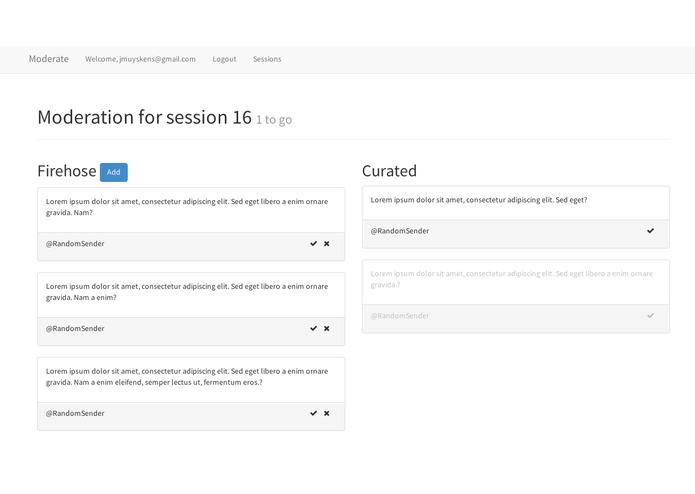This screenshot has height=494, width=695.
Task: Reject the Firehose question ending 'gravida. Nam?'
Action: click(x=327, y=244)
